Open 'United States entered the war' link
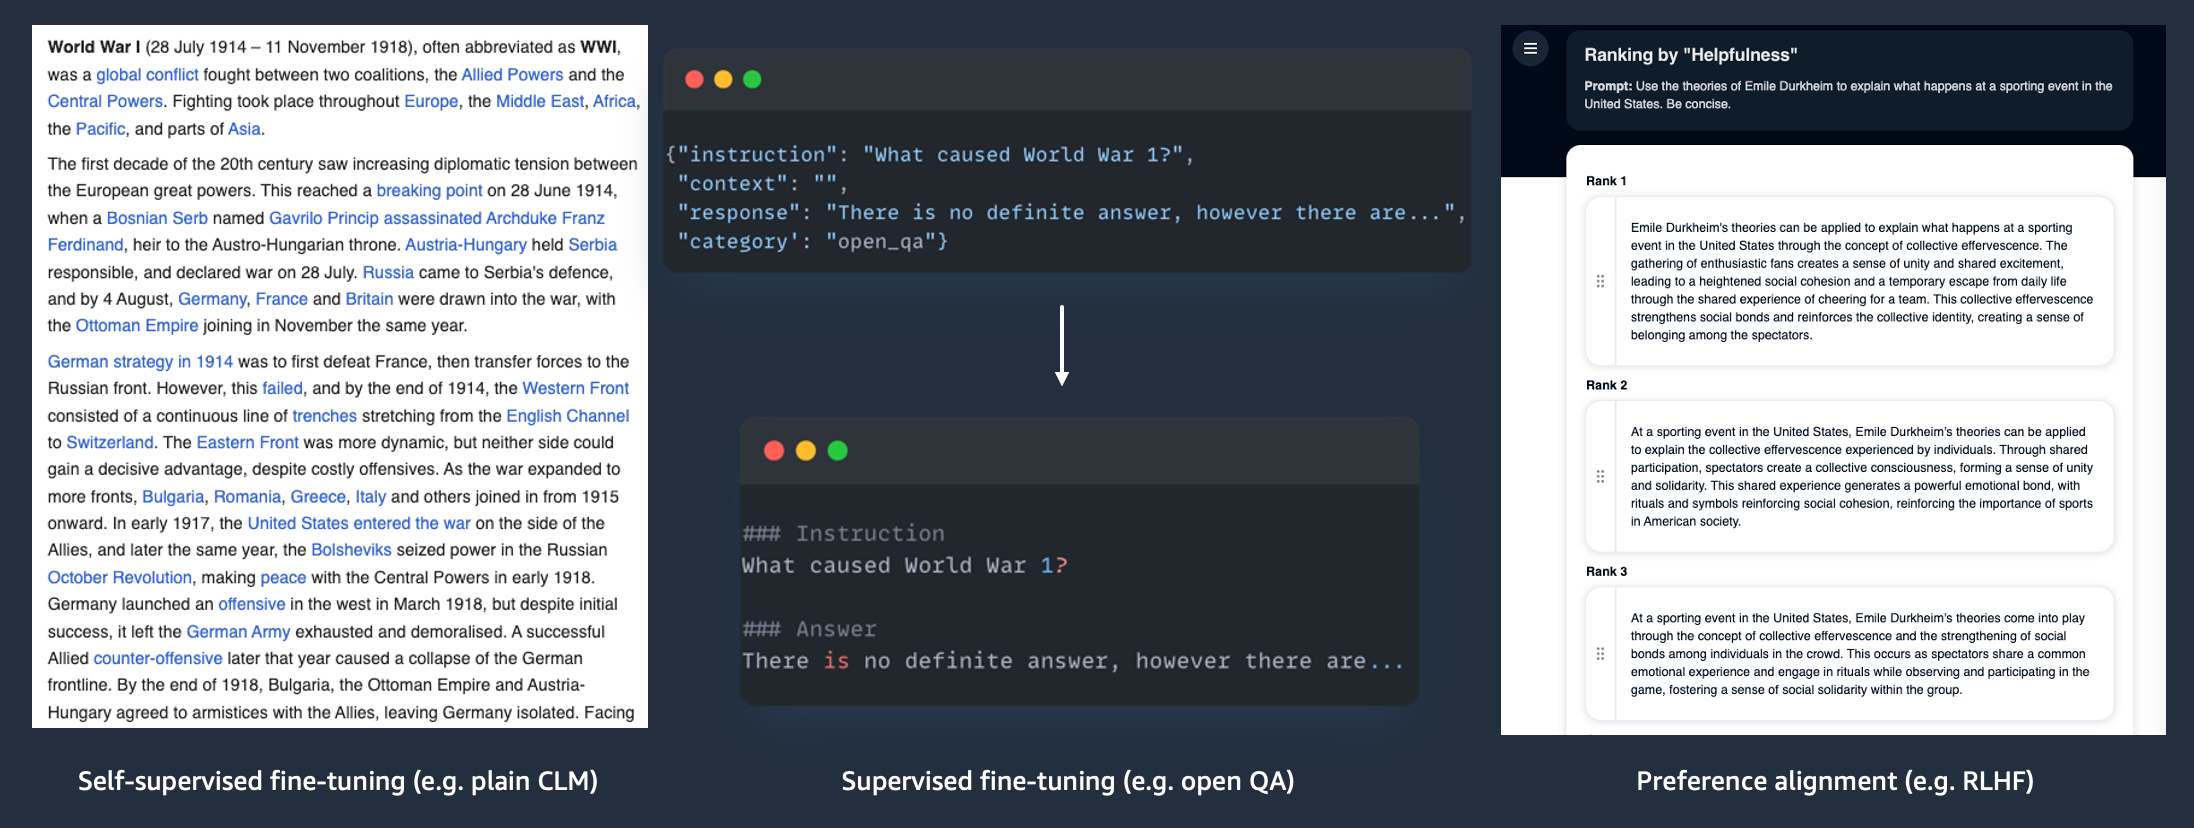This screenshot has width=2194, height=828. (x=359, y=524)
